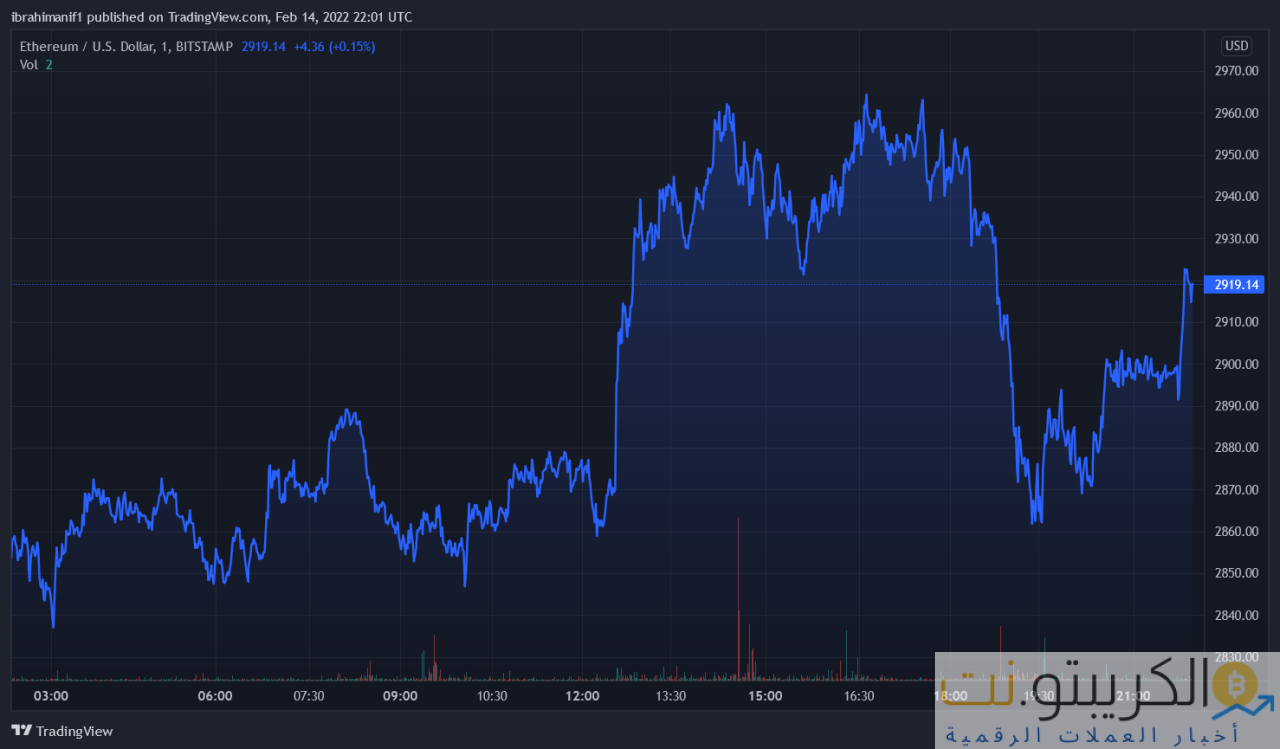This screenshot has width=1280, height=749.
Task: Click the 2830.00 label on price axis
Action: 1236,657
